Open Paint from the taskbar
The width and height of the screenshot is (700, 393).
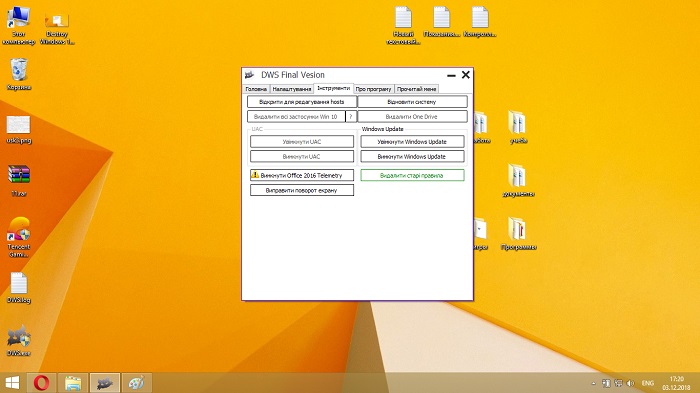coord(137,383)
